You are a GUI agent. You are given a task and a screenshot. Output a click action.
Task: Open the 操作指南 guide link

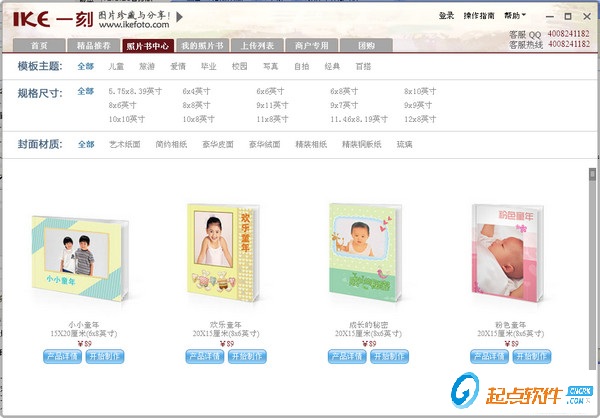(479, 16)
